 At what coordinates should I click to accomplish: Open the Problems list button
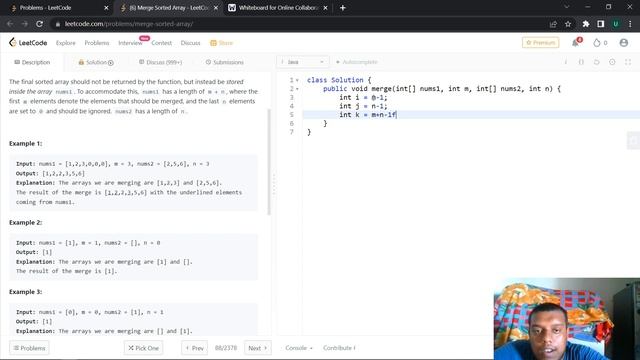pyautogui.click(x=29, y=348)
